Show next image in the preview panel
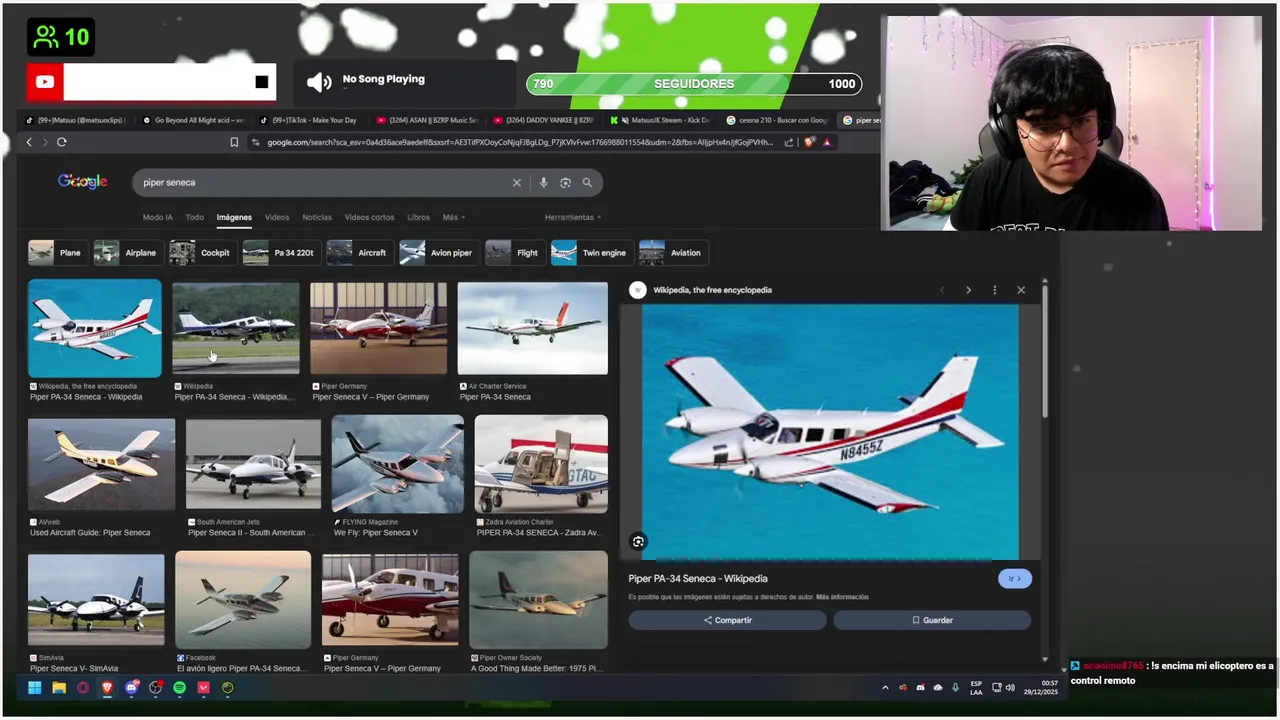Image resolution: width=1280 pixels, height=720 pixels. [968, 290]
